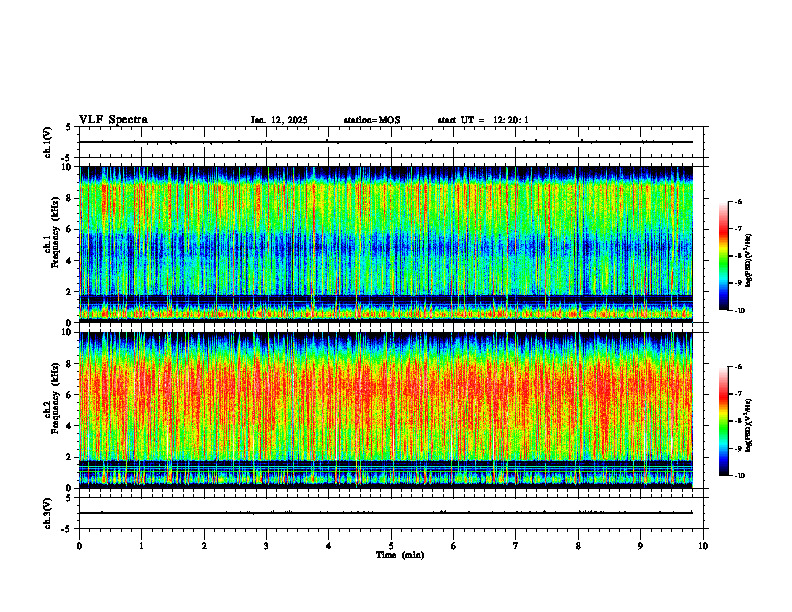The image size is (792, 612).
Task: Click the '5' tick on the time axis
Action: coord(391,546)
